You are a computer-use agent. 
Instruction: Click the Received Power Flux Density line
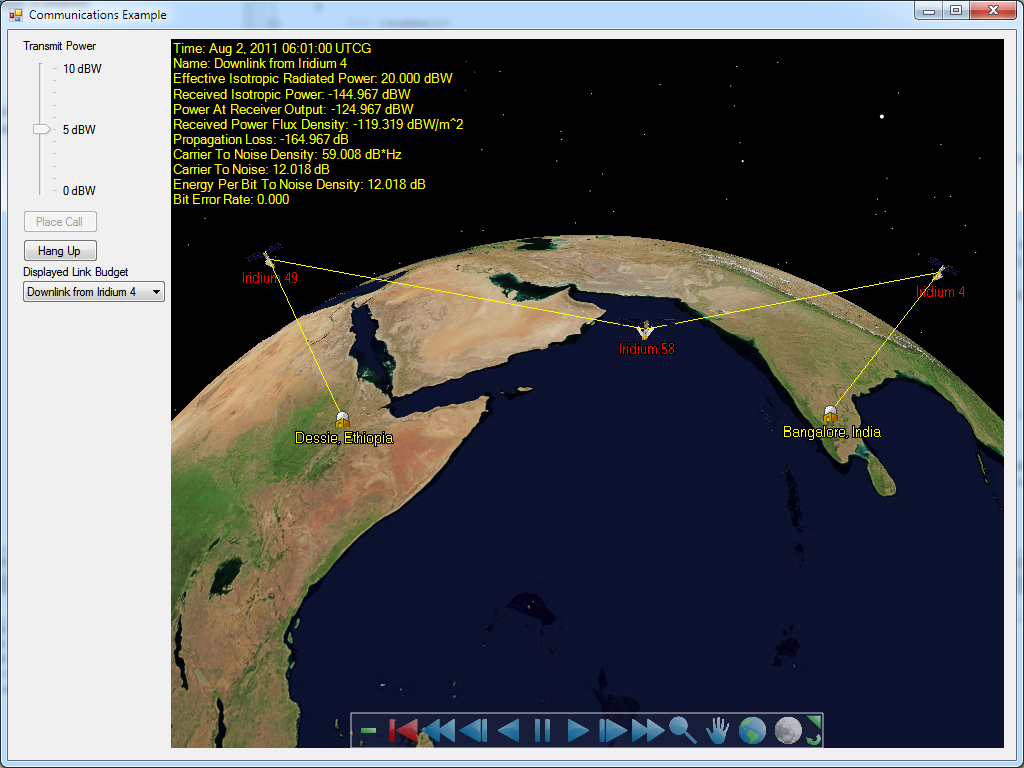(318, 124)
